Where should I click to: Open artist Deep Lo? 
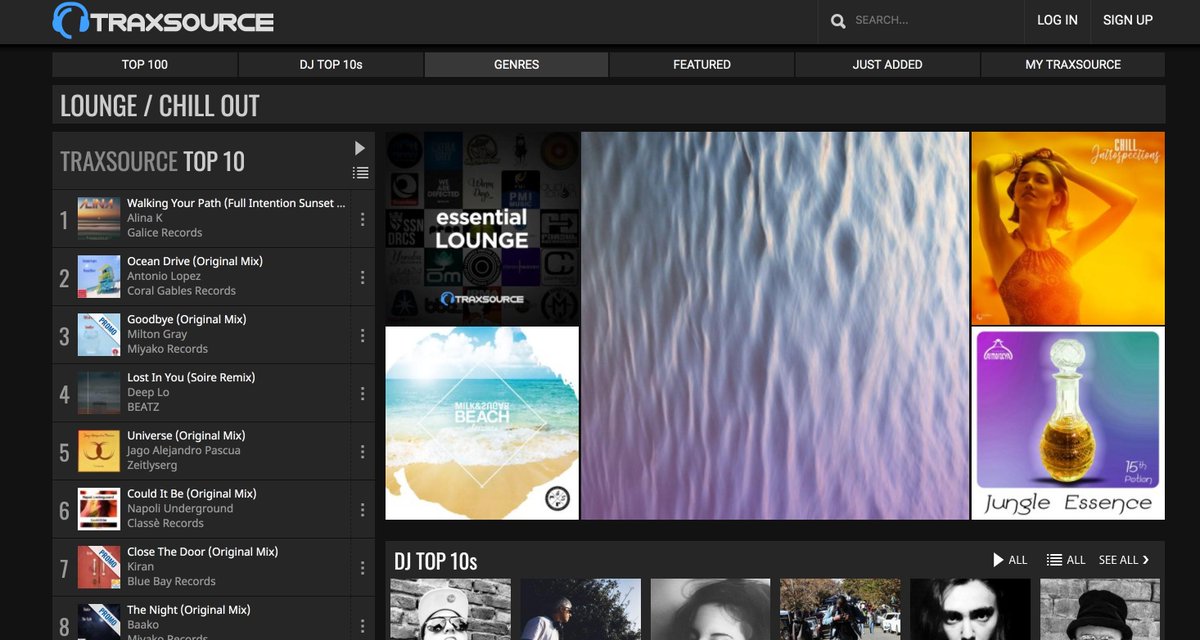tap(148, 392)
